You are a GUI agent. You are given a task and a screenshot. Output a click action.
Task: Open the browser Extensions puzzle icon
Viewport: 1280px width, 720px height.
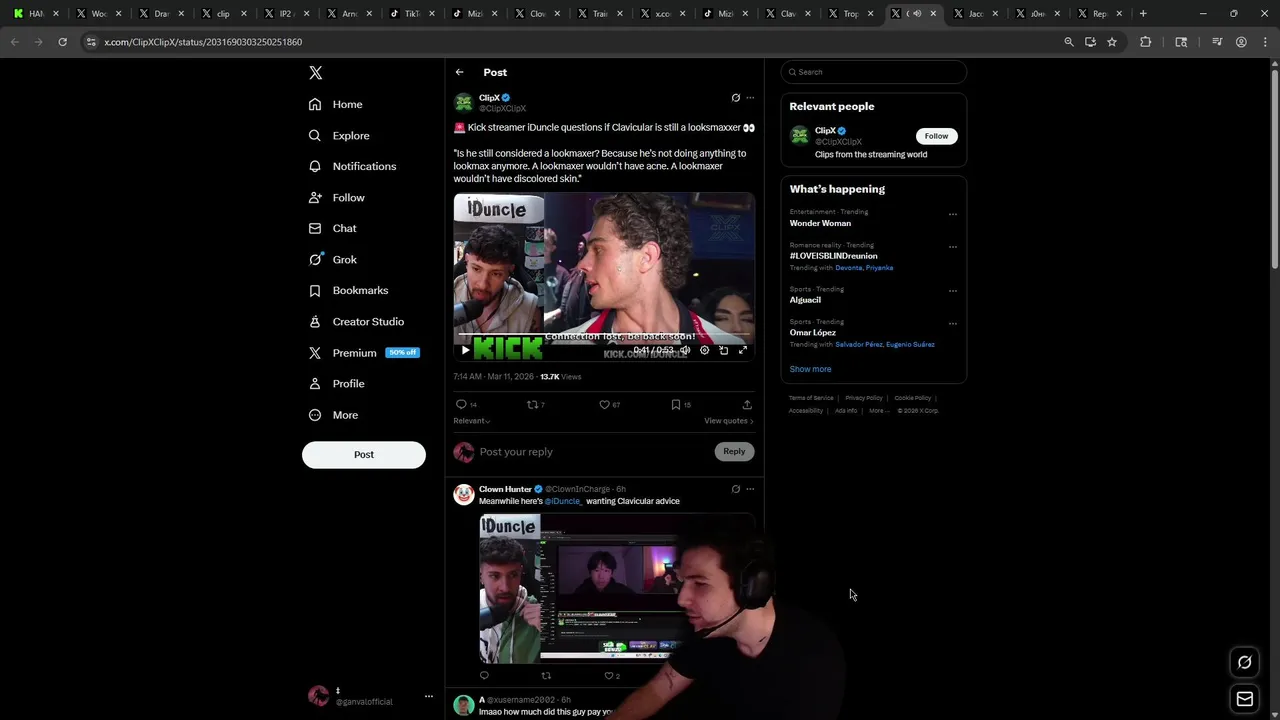pyautogui.click(x=1146, y=42)
